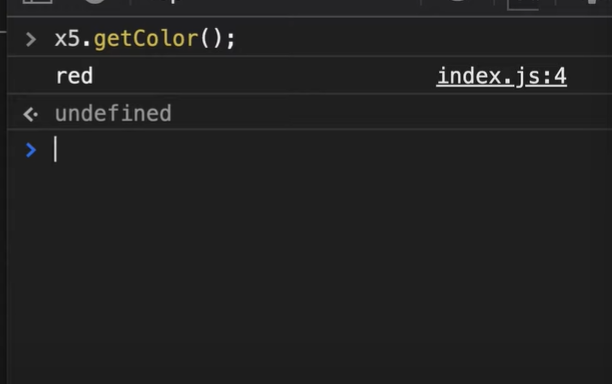Click the empty console area below prompt
The image size is (612, 384).
(x=308, y=273)
